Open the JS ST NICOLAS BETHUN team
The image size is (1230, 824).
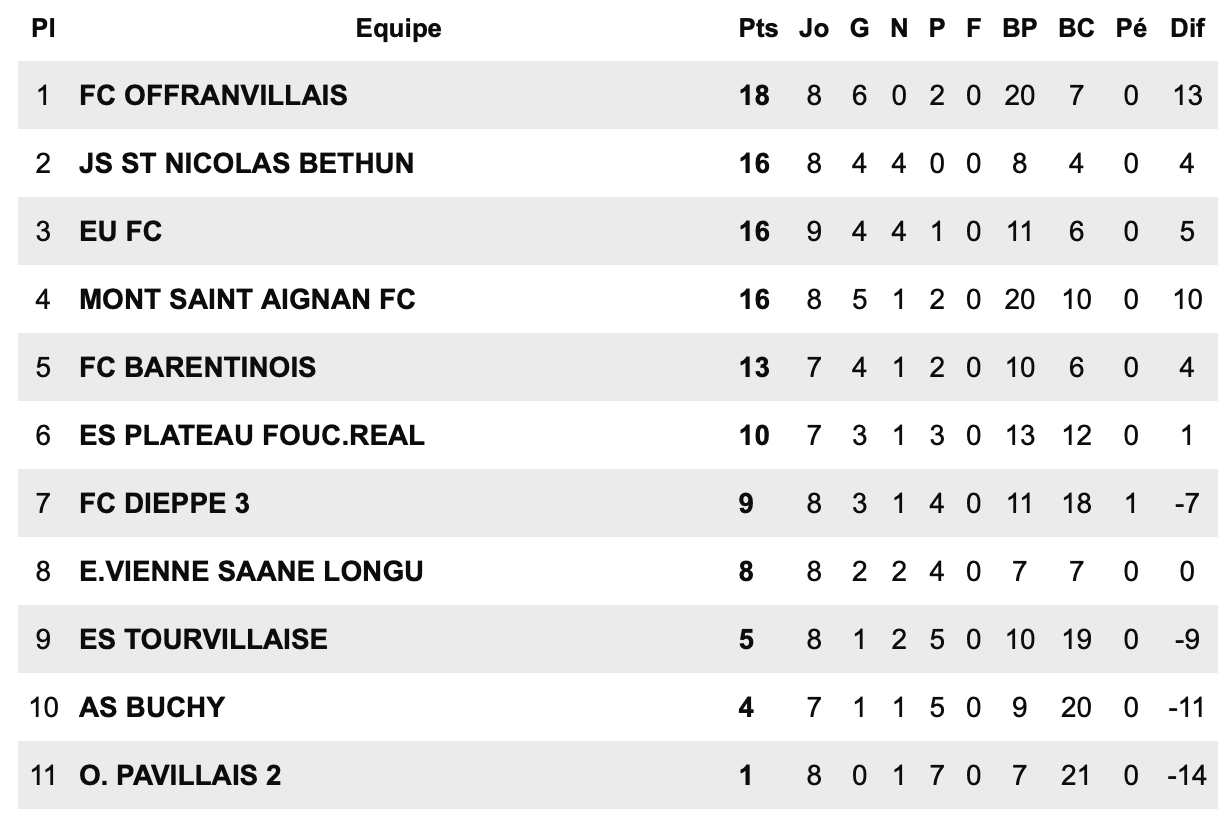(x=246, y=163)
